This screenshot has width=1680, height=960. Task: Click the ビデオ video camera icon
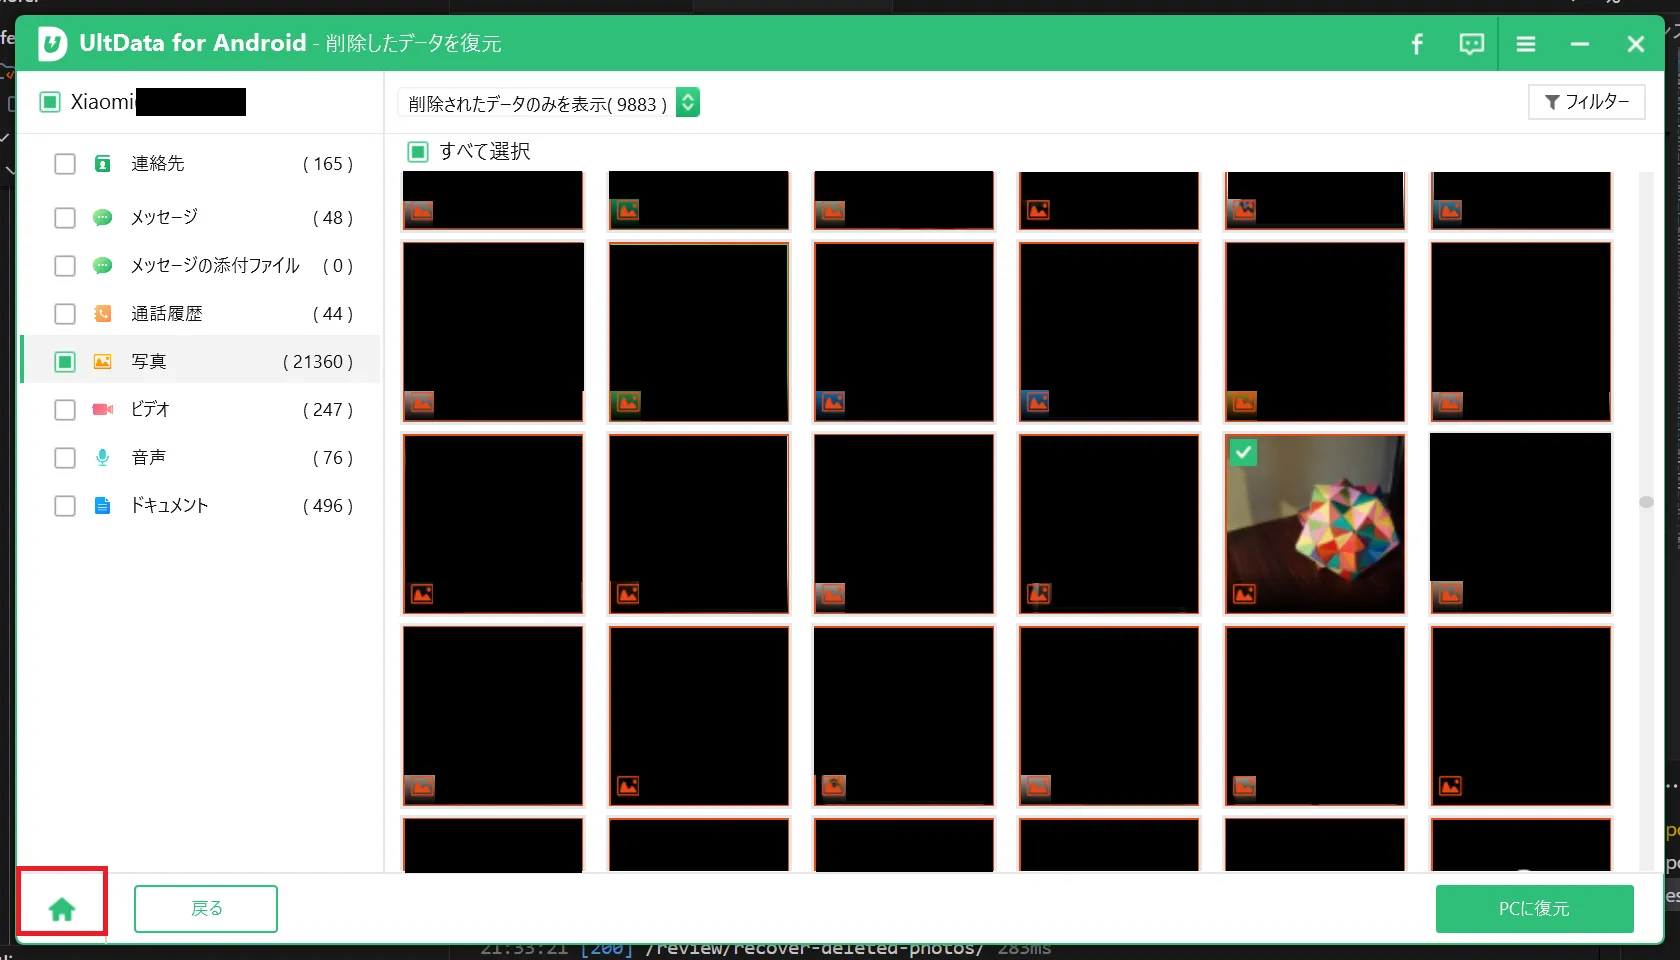click(x=102, y=410)
